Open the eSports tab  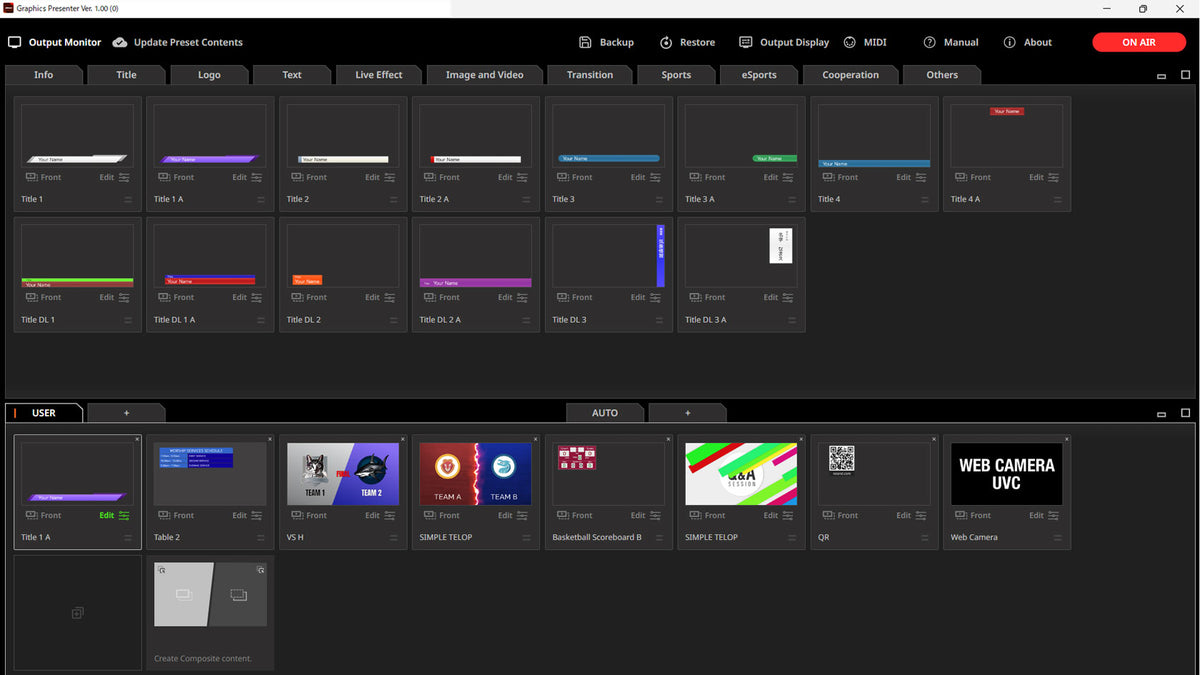click(x=759, y=75)
